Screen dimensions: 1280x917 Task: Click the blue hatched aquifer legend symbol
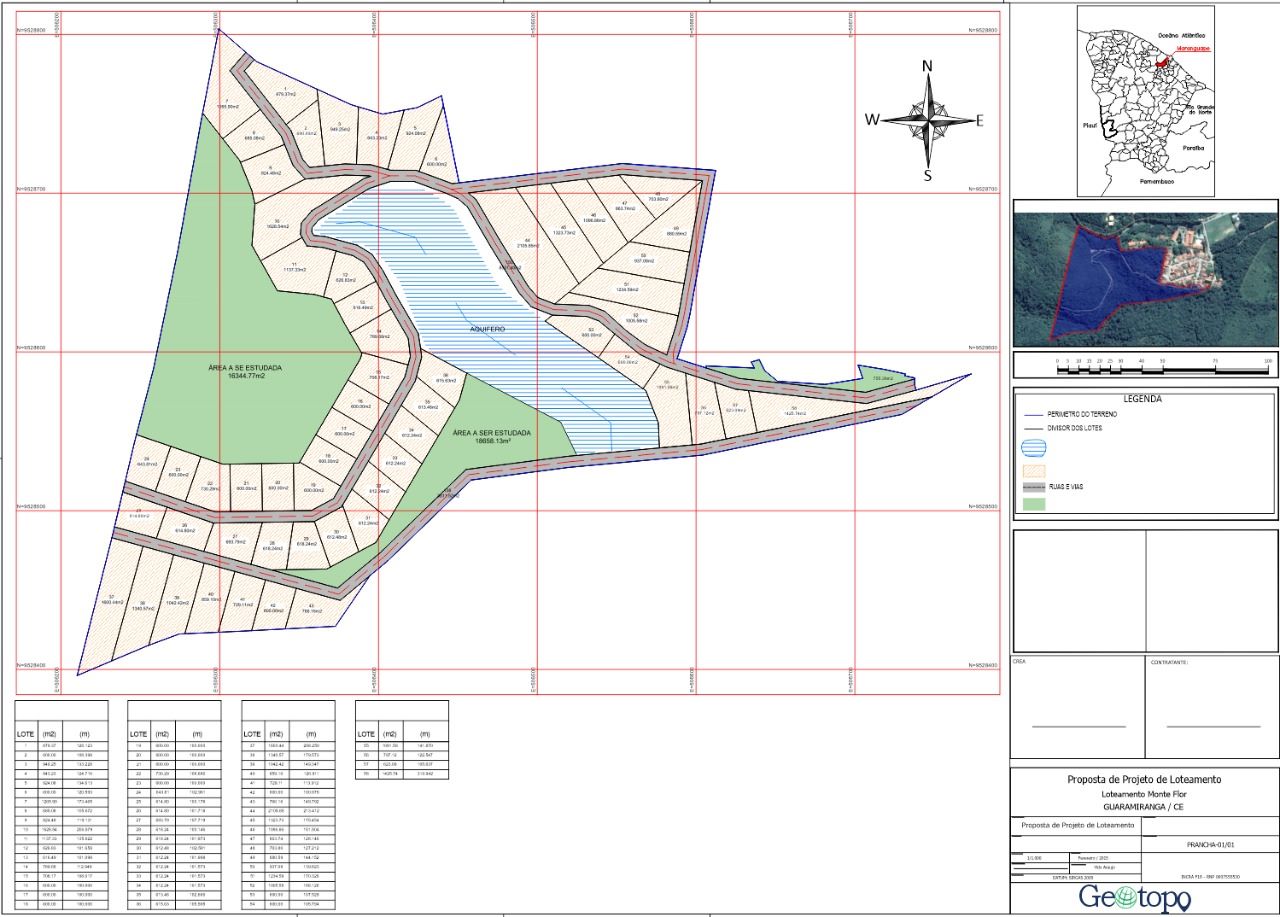1035,447
